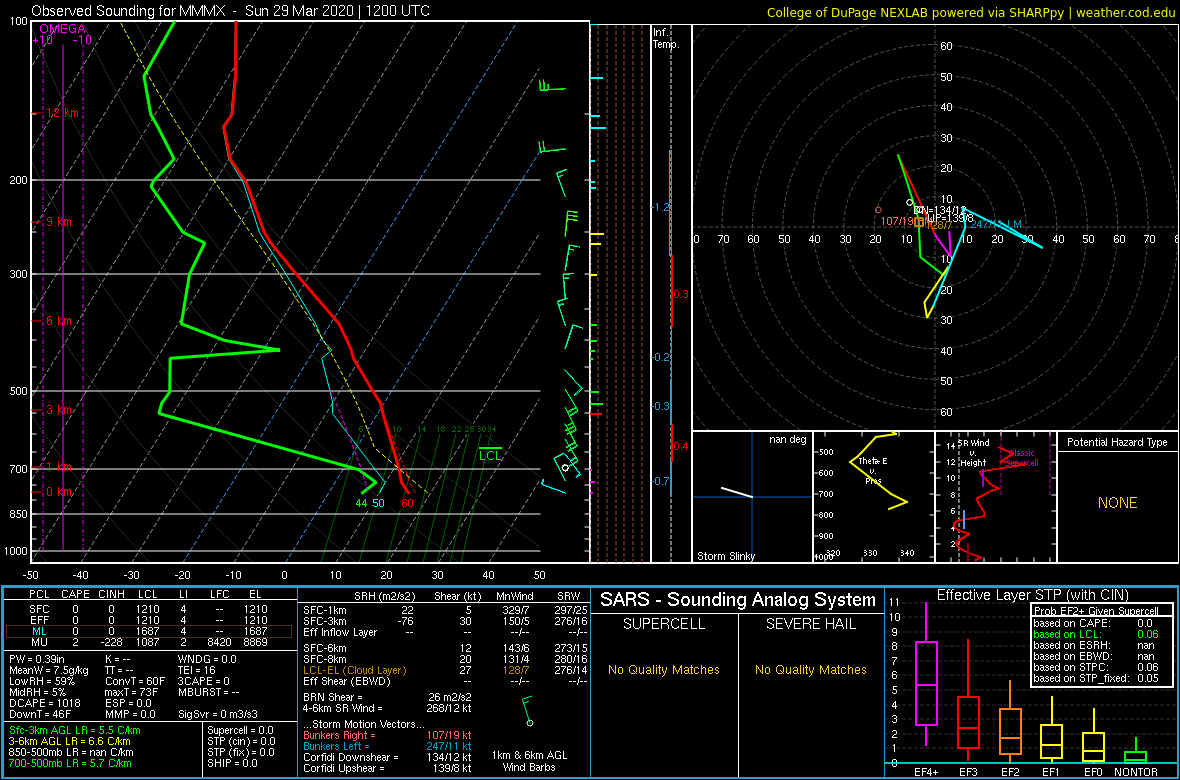Viewport: 1180px width, 780px height.
Task: Click the 850-500mb LR lapse rate line
Action: [71, 751]
